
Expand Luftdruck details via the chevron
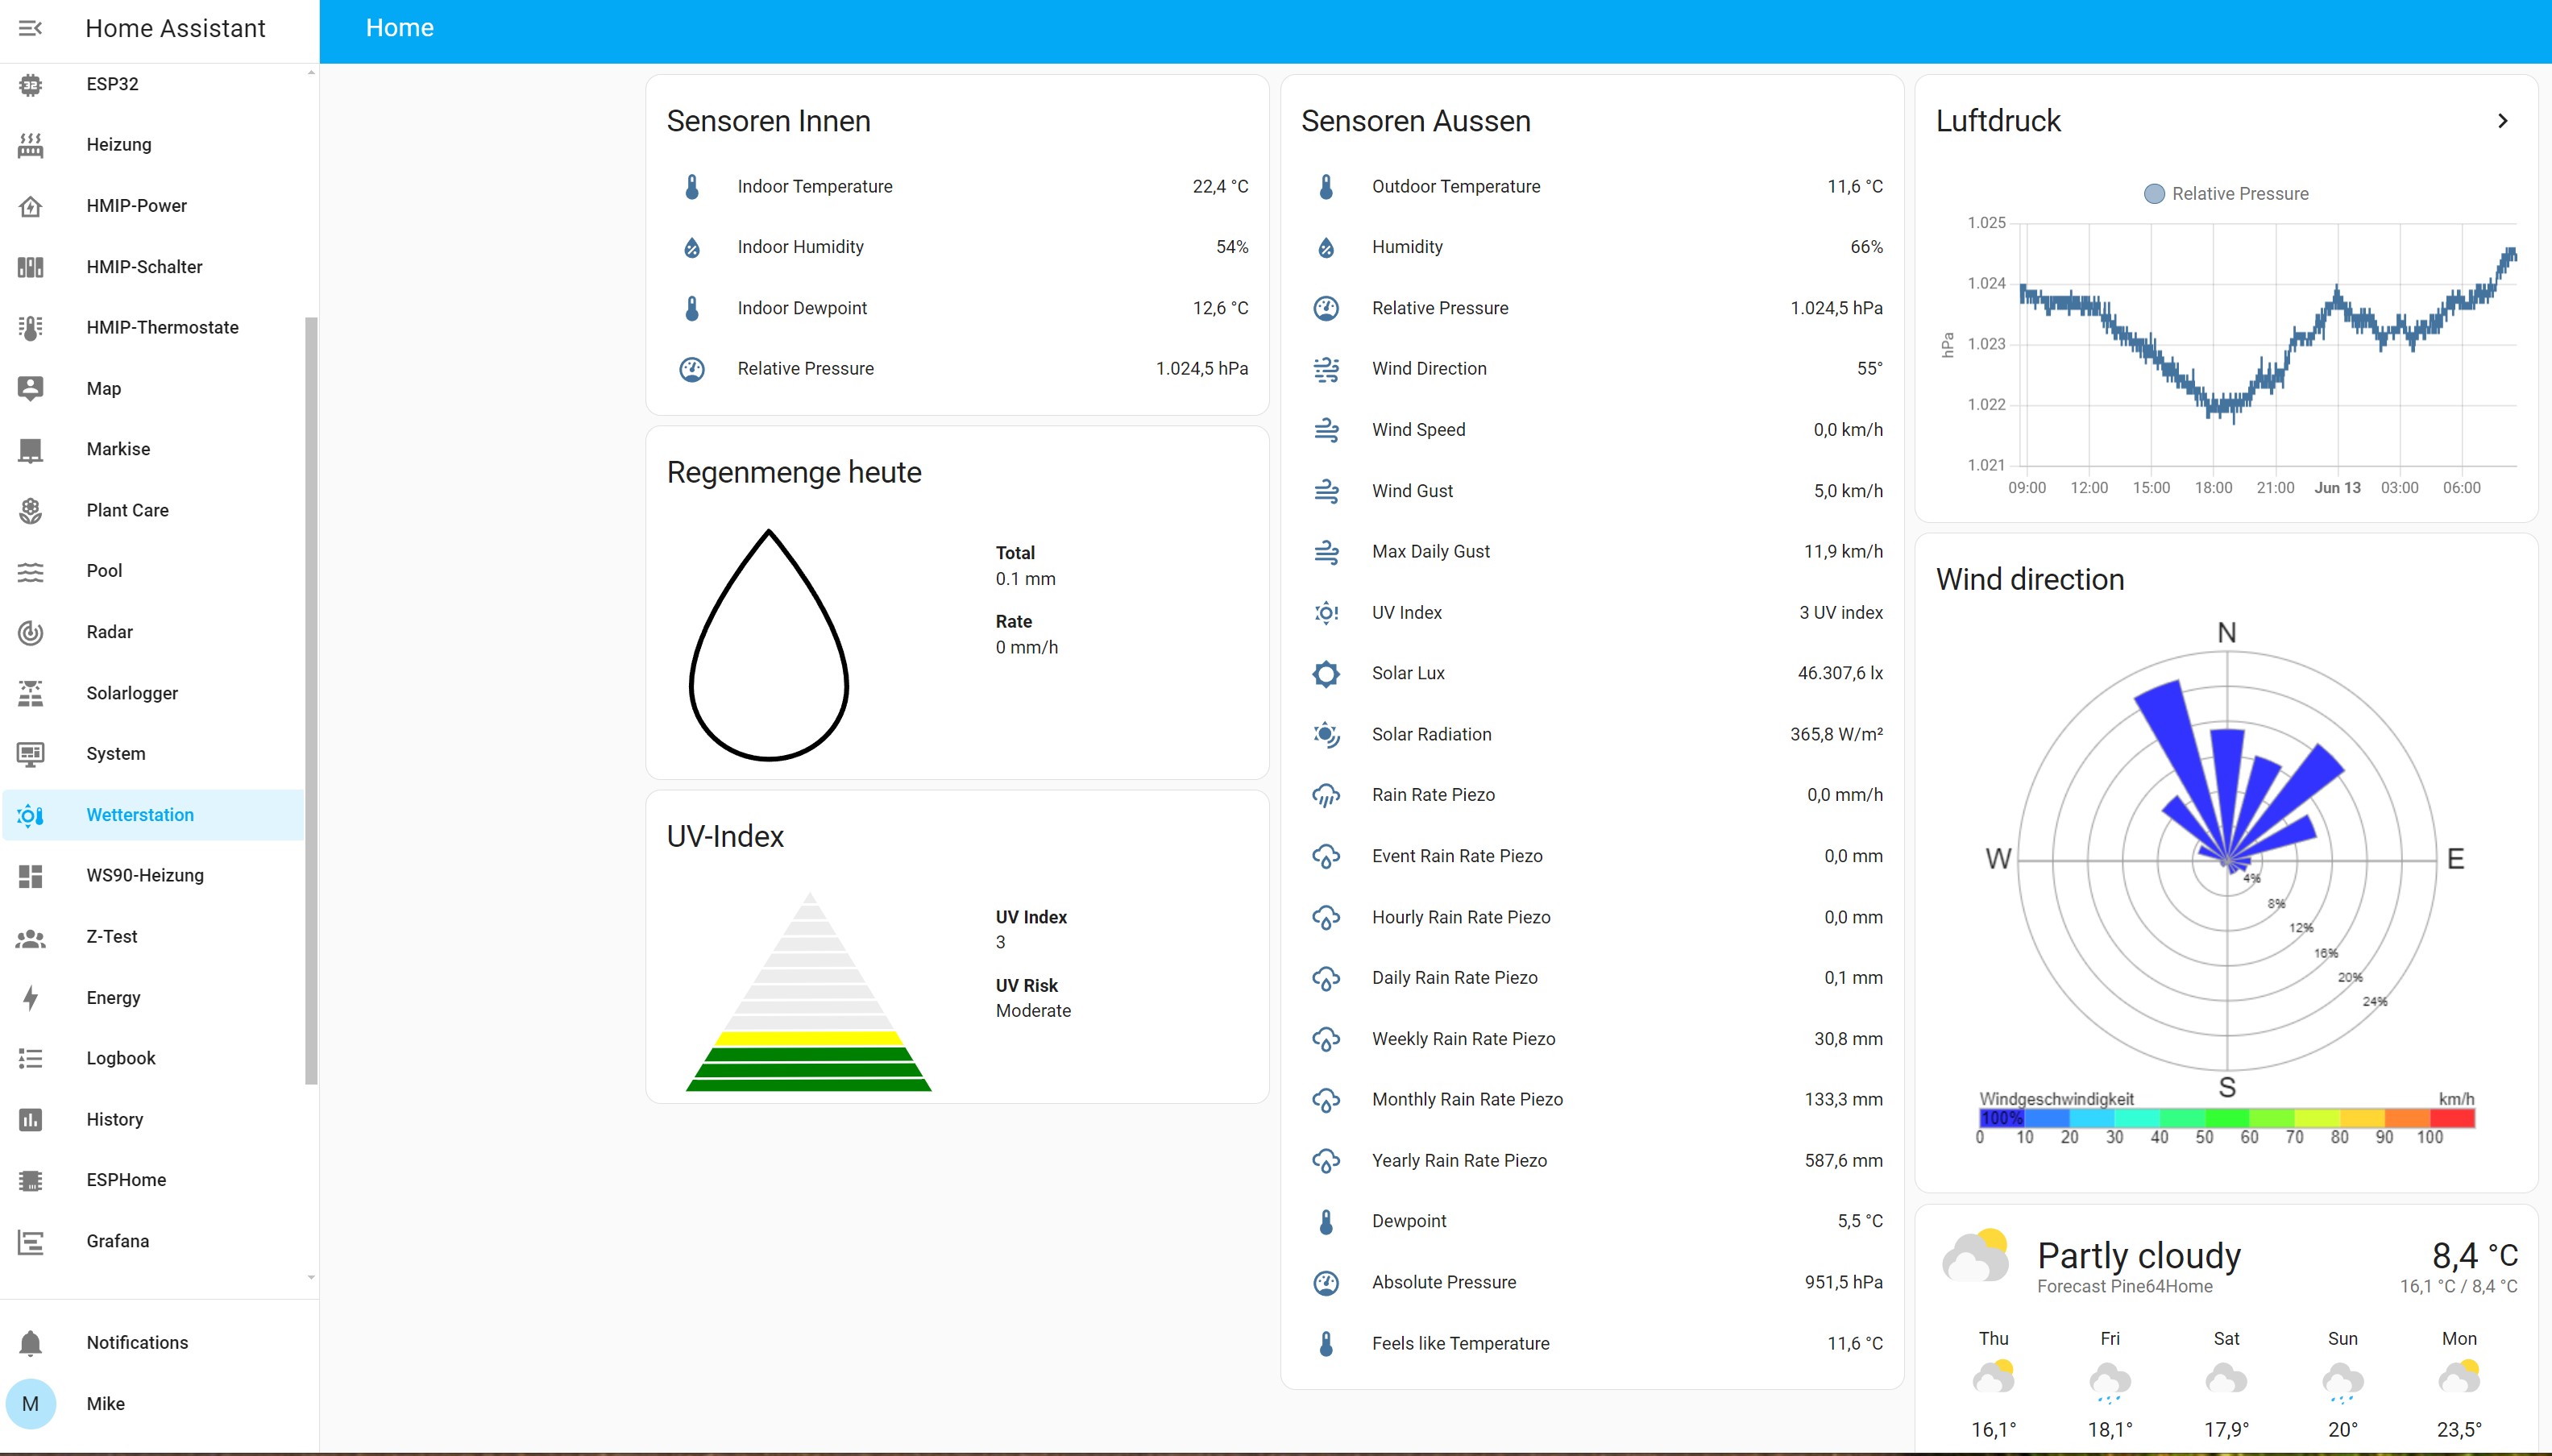click(x=2503, y=120)
